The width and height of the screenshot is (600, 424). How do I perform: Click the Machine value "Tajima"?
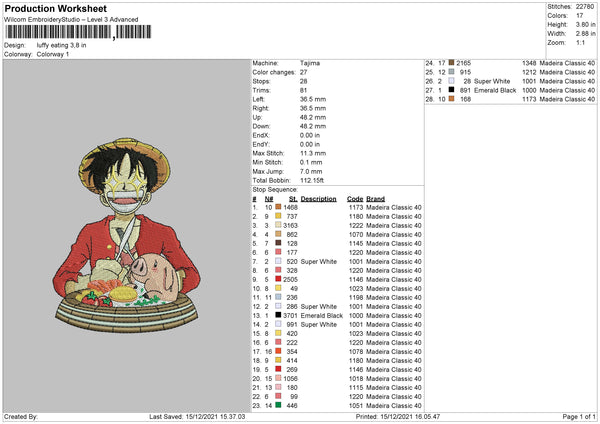click(x=310, y=63)
